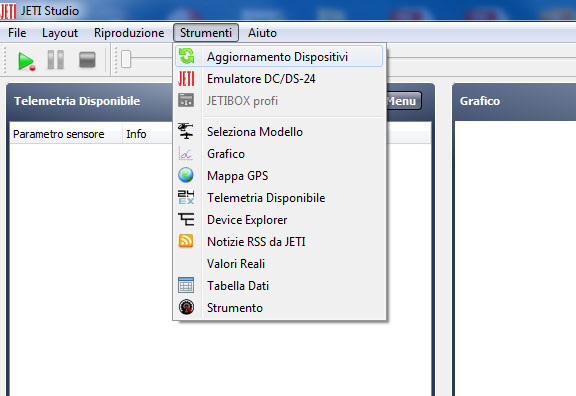Click the helicopter Seleziona Modello icon
Screen dimensions: 576x396
coord(186,132)
